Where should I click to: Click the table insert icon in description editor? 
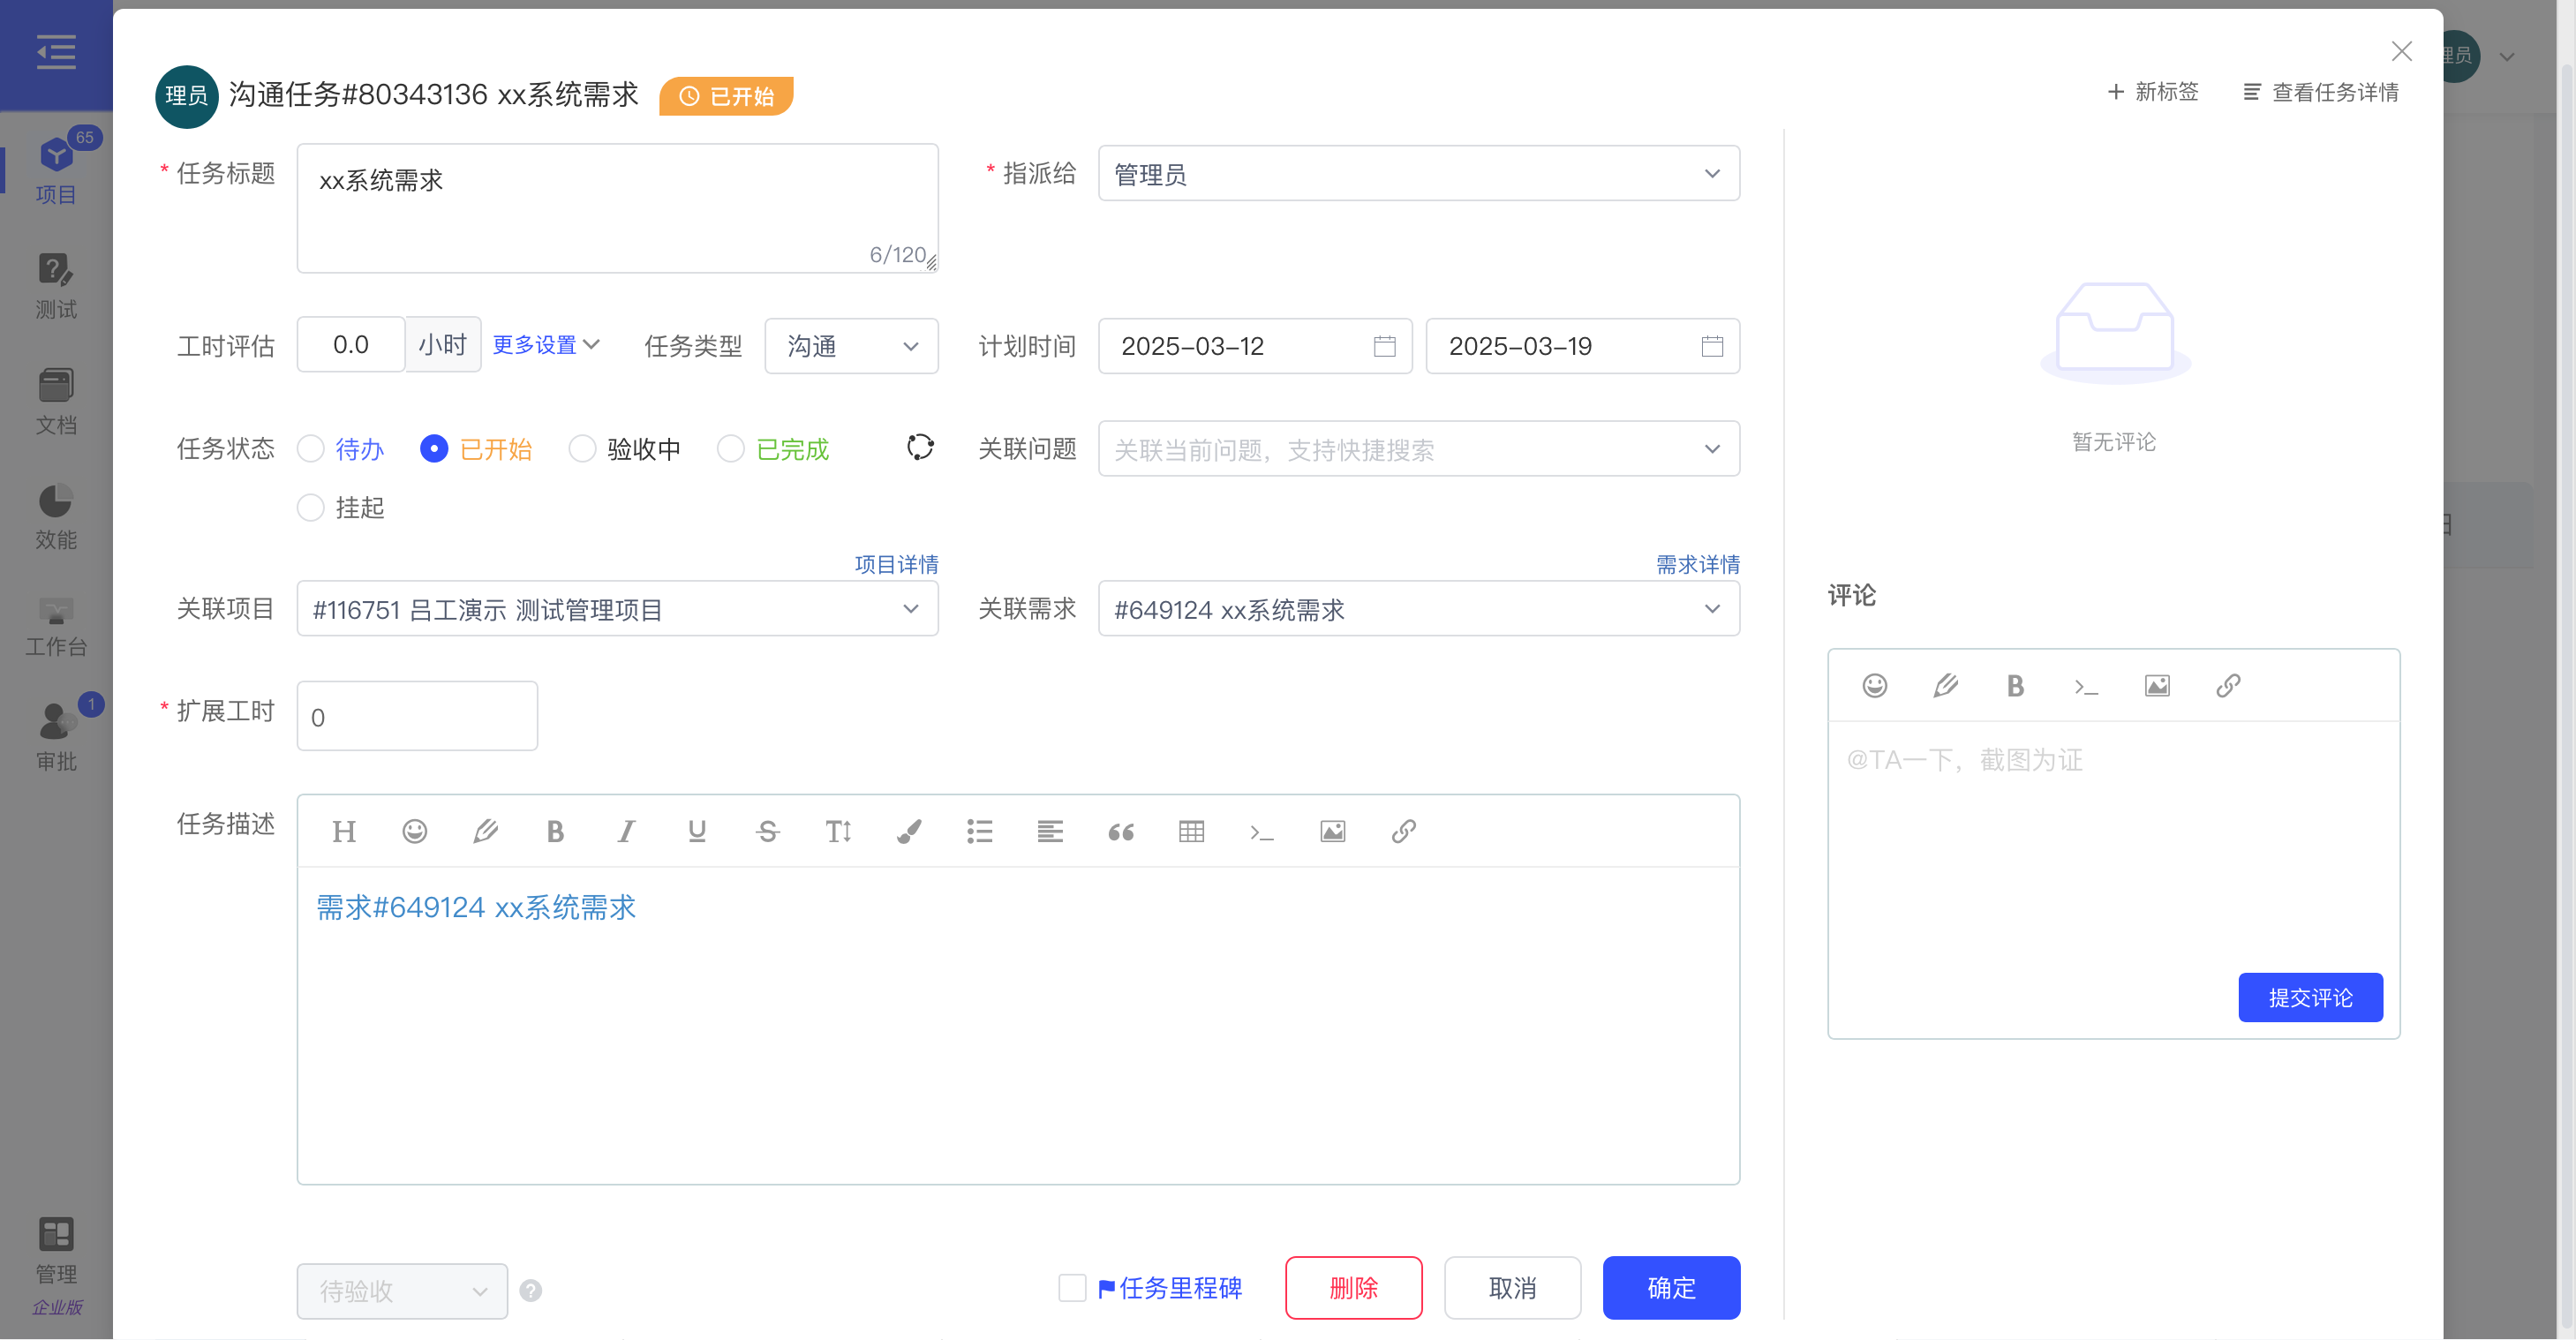click(1191, 831)
